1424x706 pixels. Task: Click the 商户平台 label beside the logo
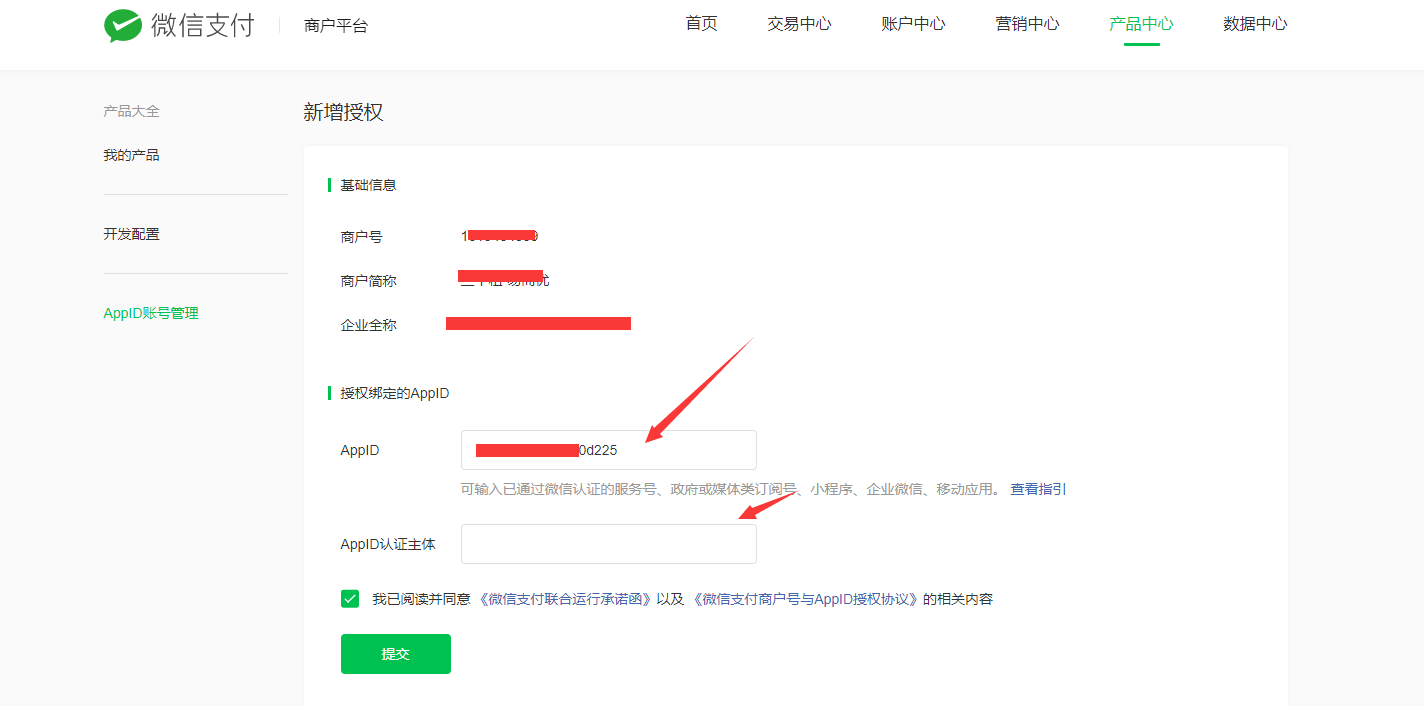(x=336, y=26)
